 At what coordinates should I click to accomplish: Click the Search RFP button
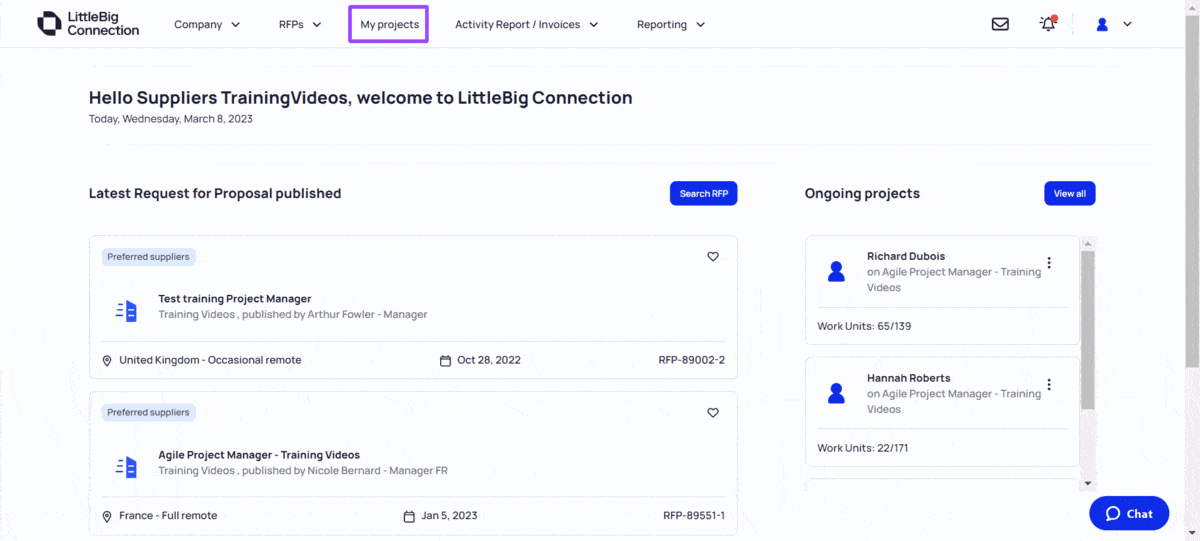click(703, 194)
